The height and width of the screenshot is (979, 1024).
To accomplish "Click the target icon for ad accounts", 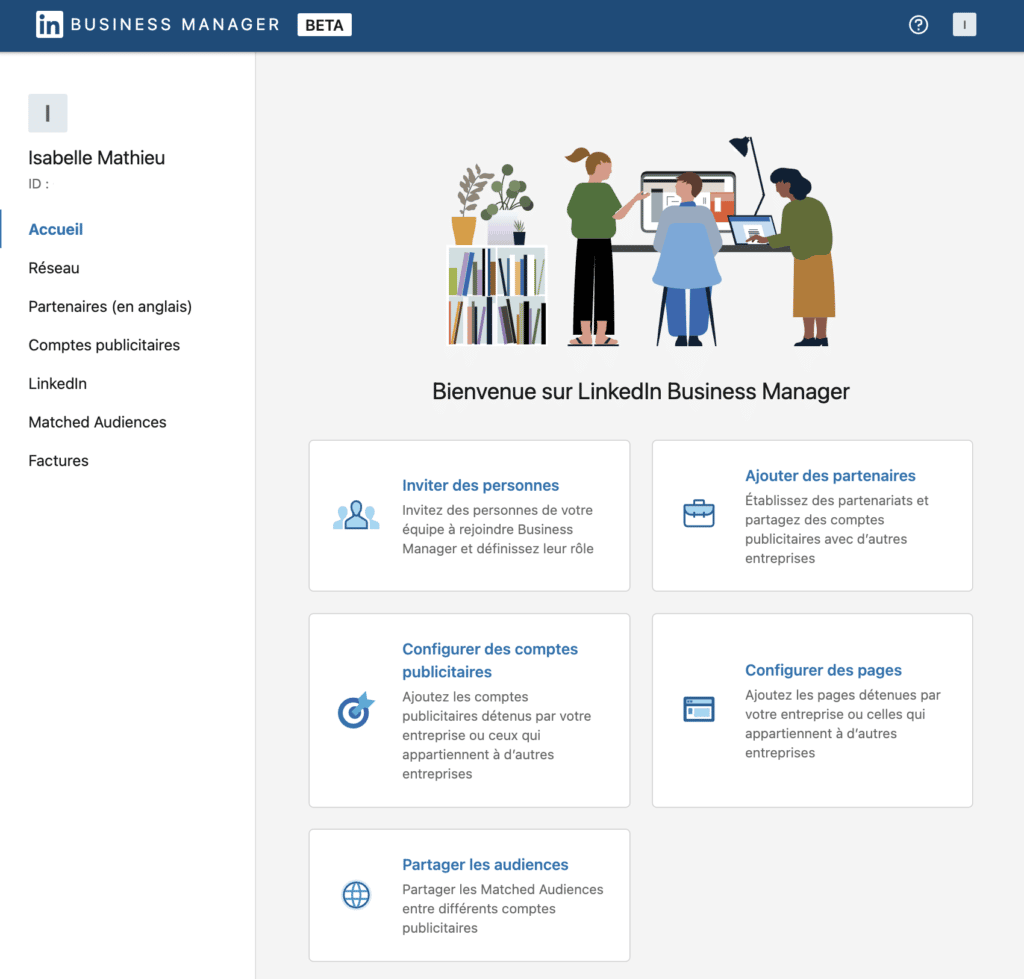I will [355, 710].
